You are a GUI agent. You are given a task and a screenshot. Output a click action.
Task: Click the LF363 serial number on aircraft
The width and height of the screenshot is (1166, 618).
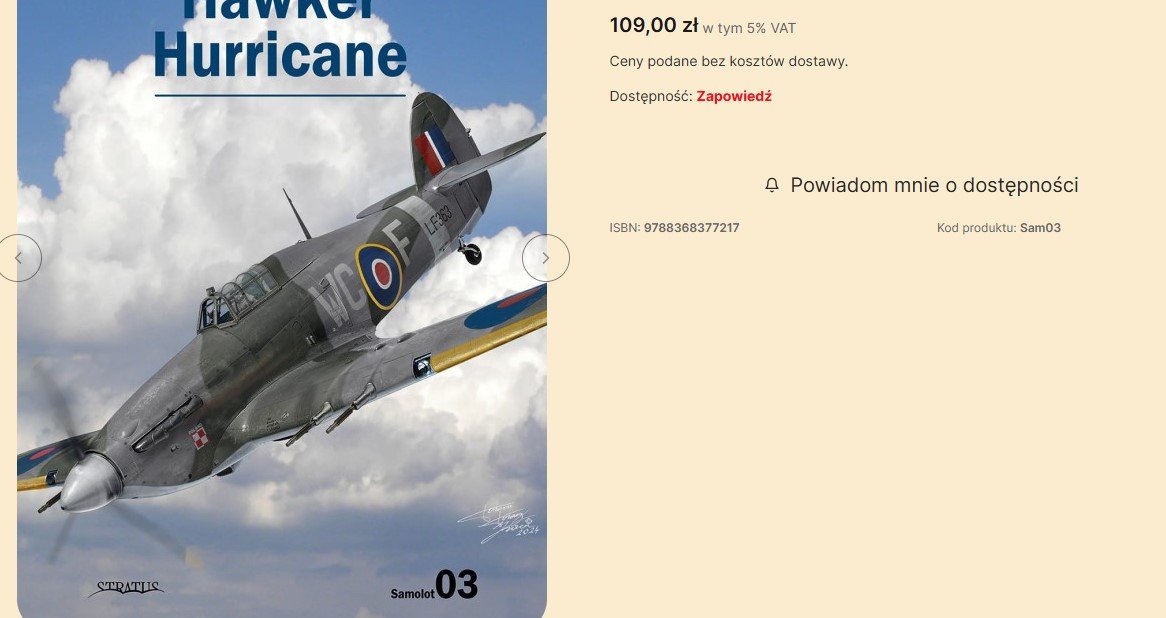click(x=439, y=219)
